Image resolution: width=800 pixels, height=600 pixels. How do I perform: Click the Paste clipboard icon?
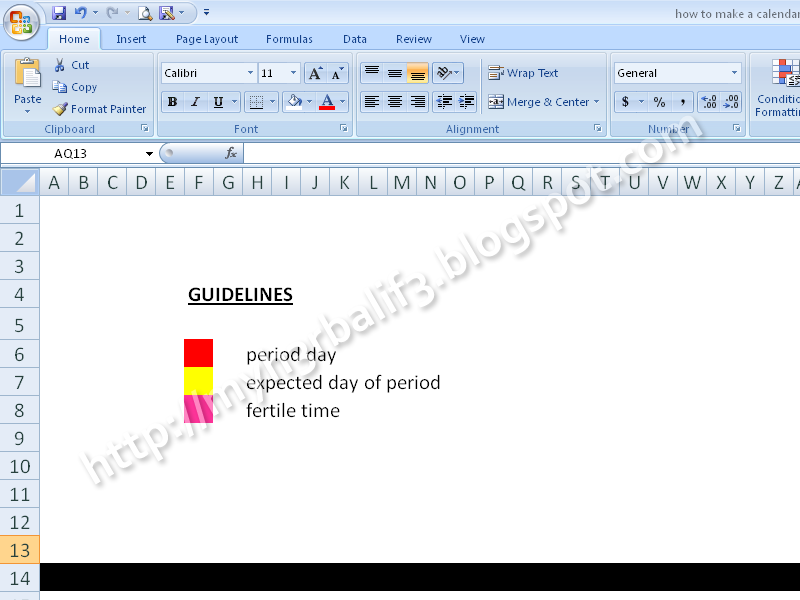28,74
